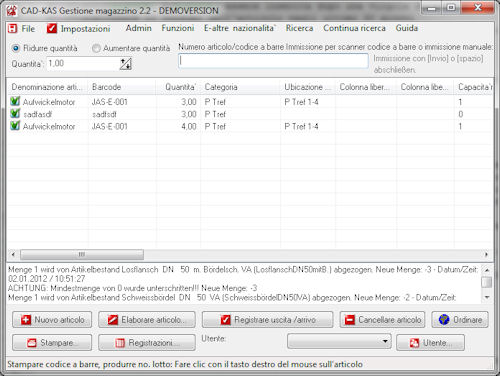Click the log panel scroll down arrow
Screen dimensions: 500x376
(x=487, y=297)
